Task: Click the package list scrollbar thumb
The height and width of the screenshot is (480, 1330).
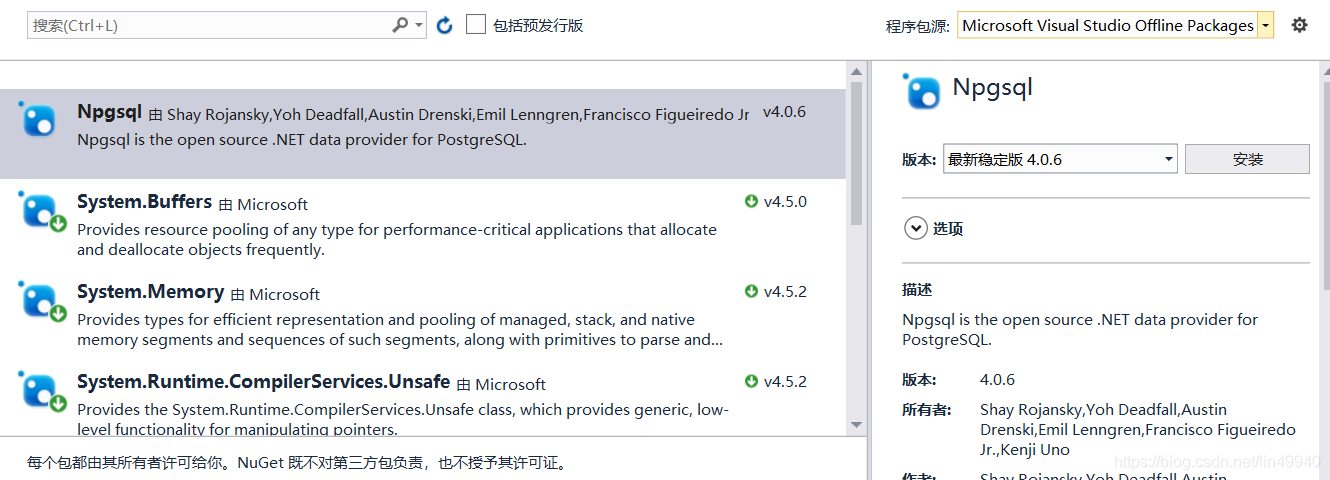Action: pos(856,152)
